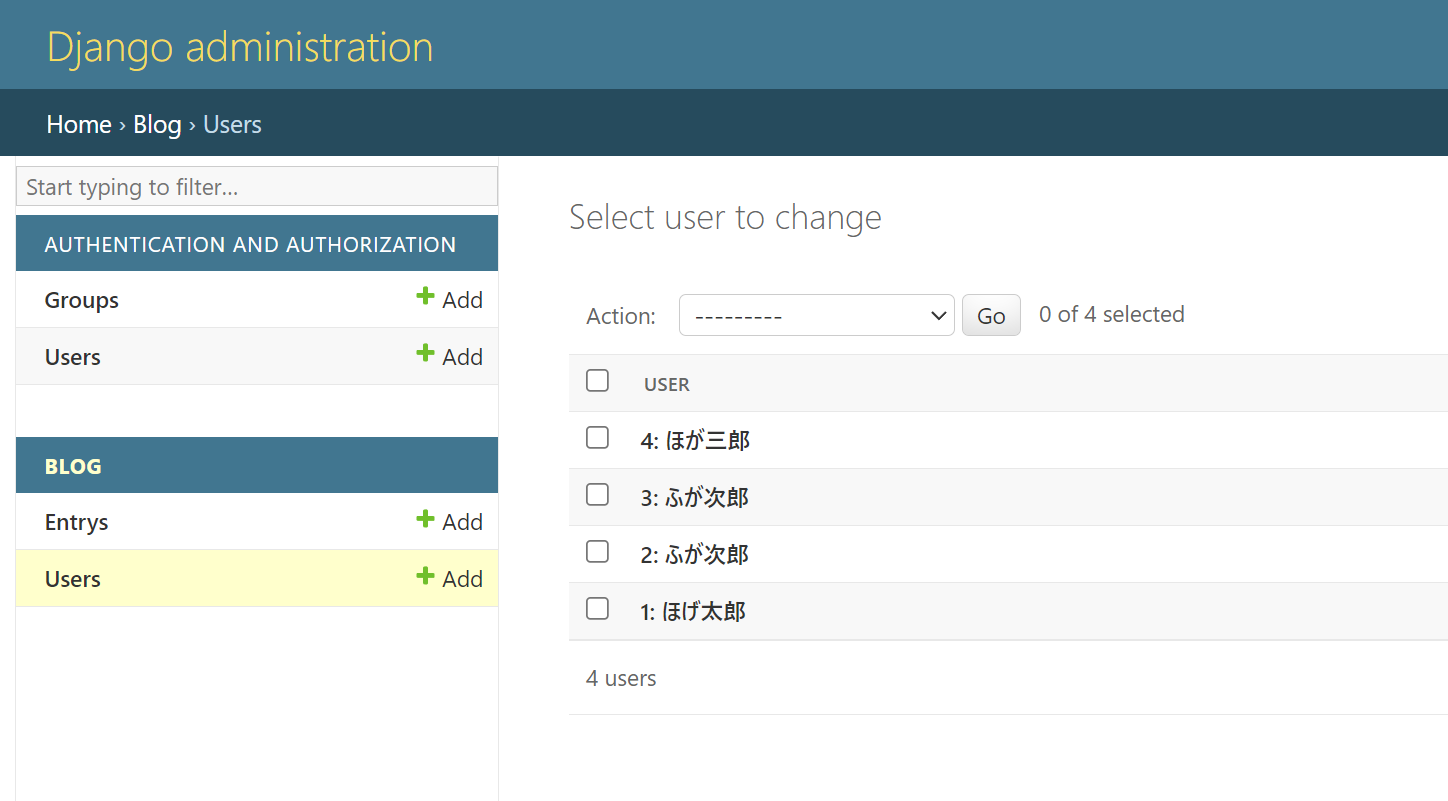Screen dimensions: 1448x801
Task: Go to Blog in the breadcrumb
Action: pos(157,124)
